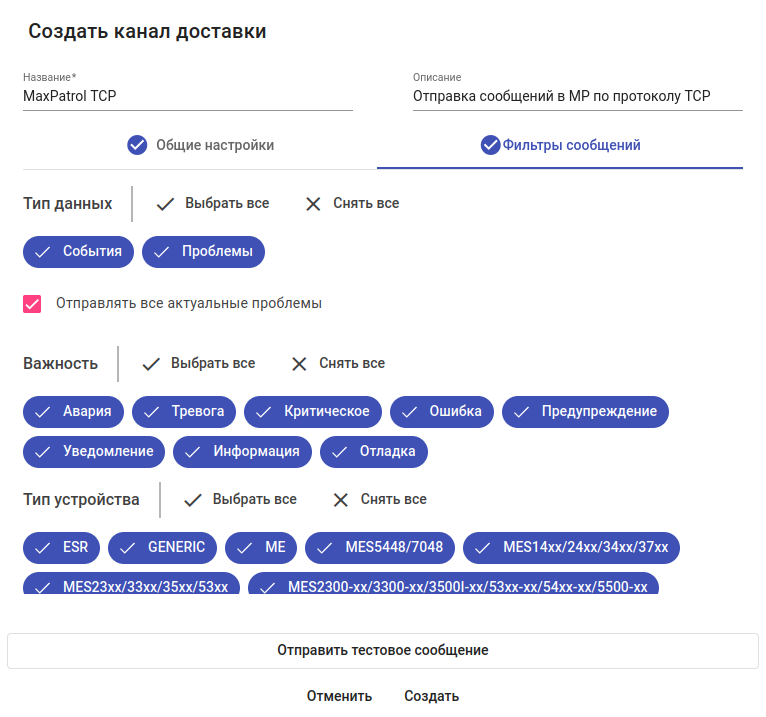This screenshot has height=717, width=766.
Task: Toggle the Отладка severity chip
Action: (x=374, y=452)
